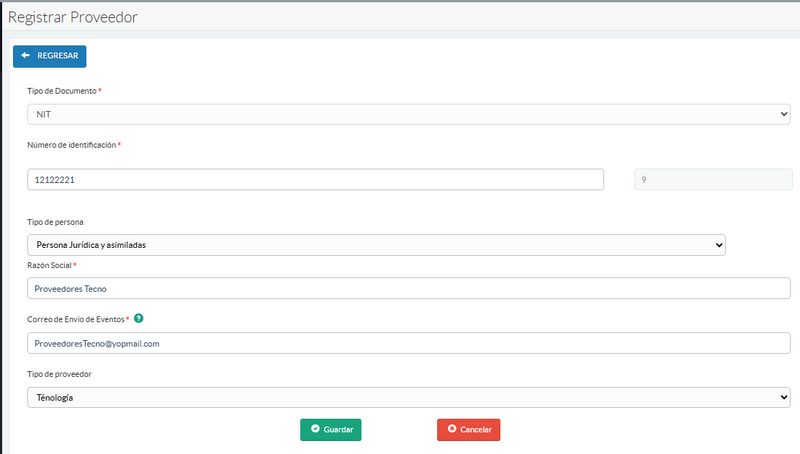This screenshot has width=800, height=454.
Task: Click the green help icon beside Correo label
Action: coord(138,319)
